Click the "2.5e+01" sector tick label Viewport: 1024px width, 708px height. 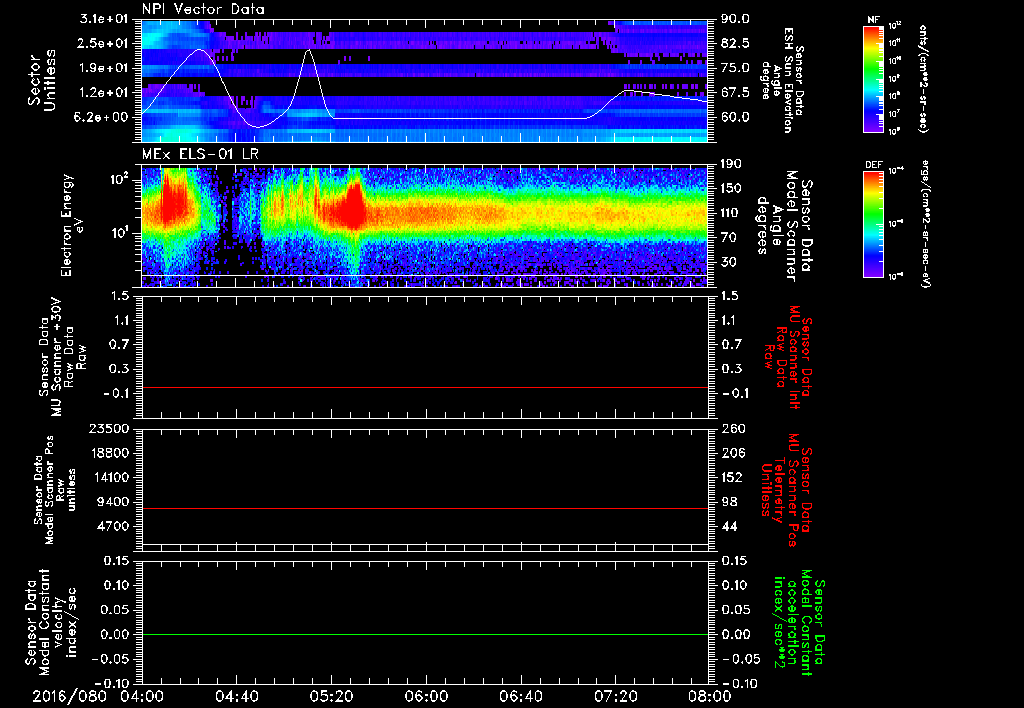(x=101, y=43)
